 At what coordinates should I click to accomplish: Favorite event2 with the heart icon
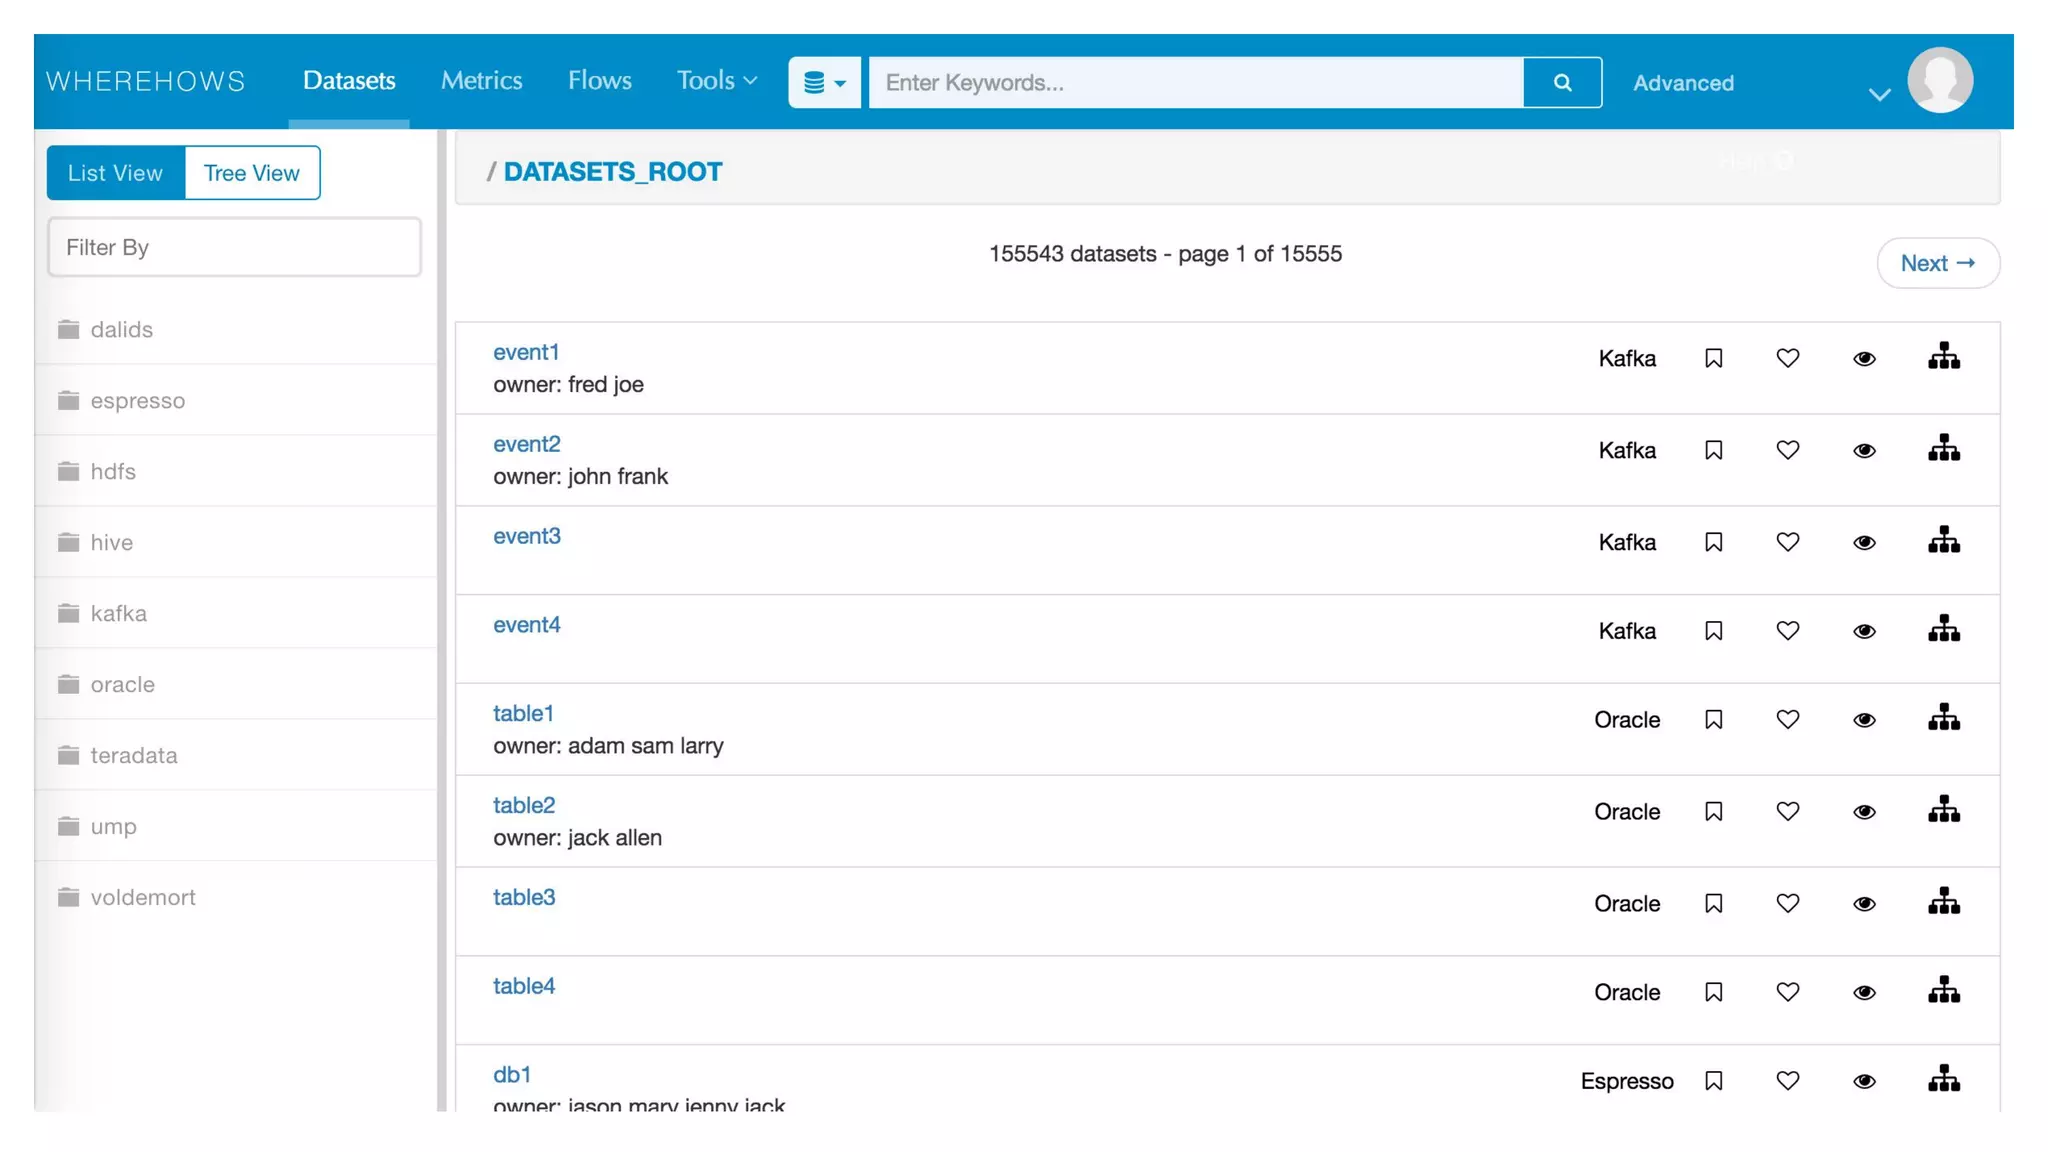[1787, 450]
